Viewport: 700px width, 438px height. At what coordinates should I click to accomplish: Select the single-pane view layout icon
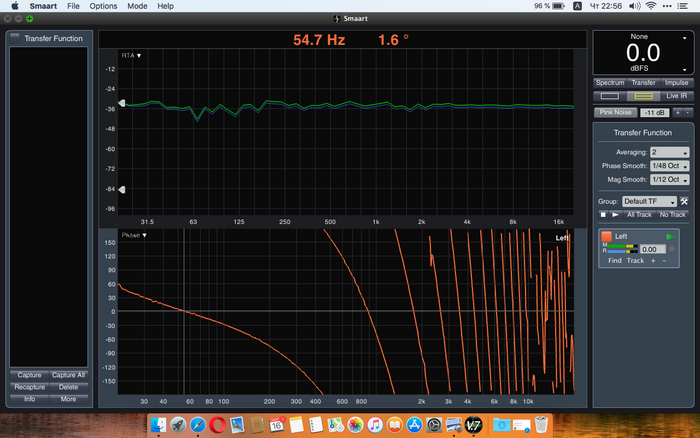pos(610,96)
